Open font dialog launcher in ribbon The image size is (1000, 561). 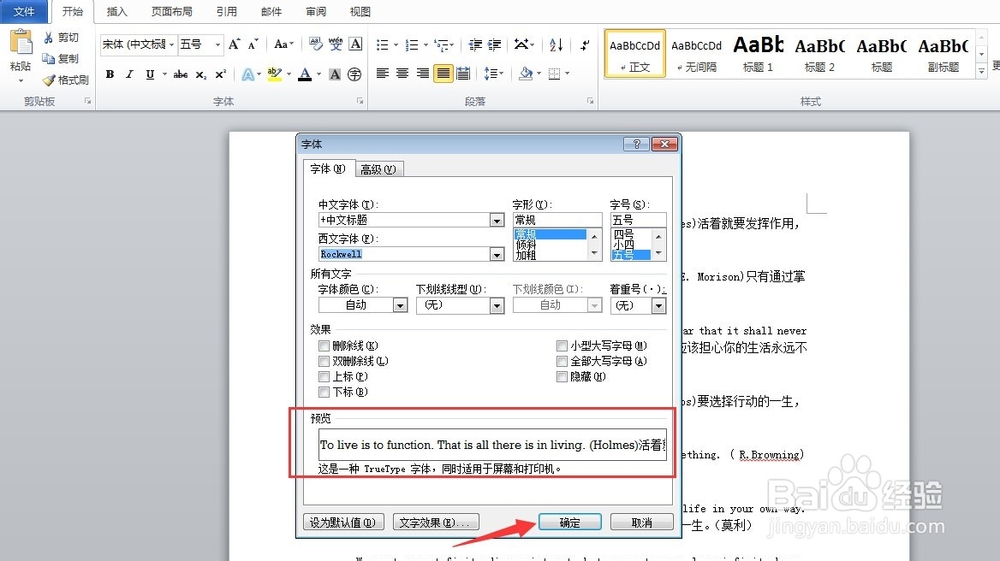click(360, 101)
